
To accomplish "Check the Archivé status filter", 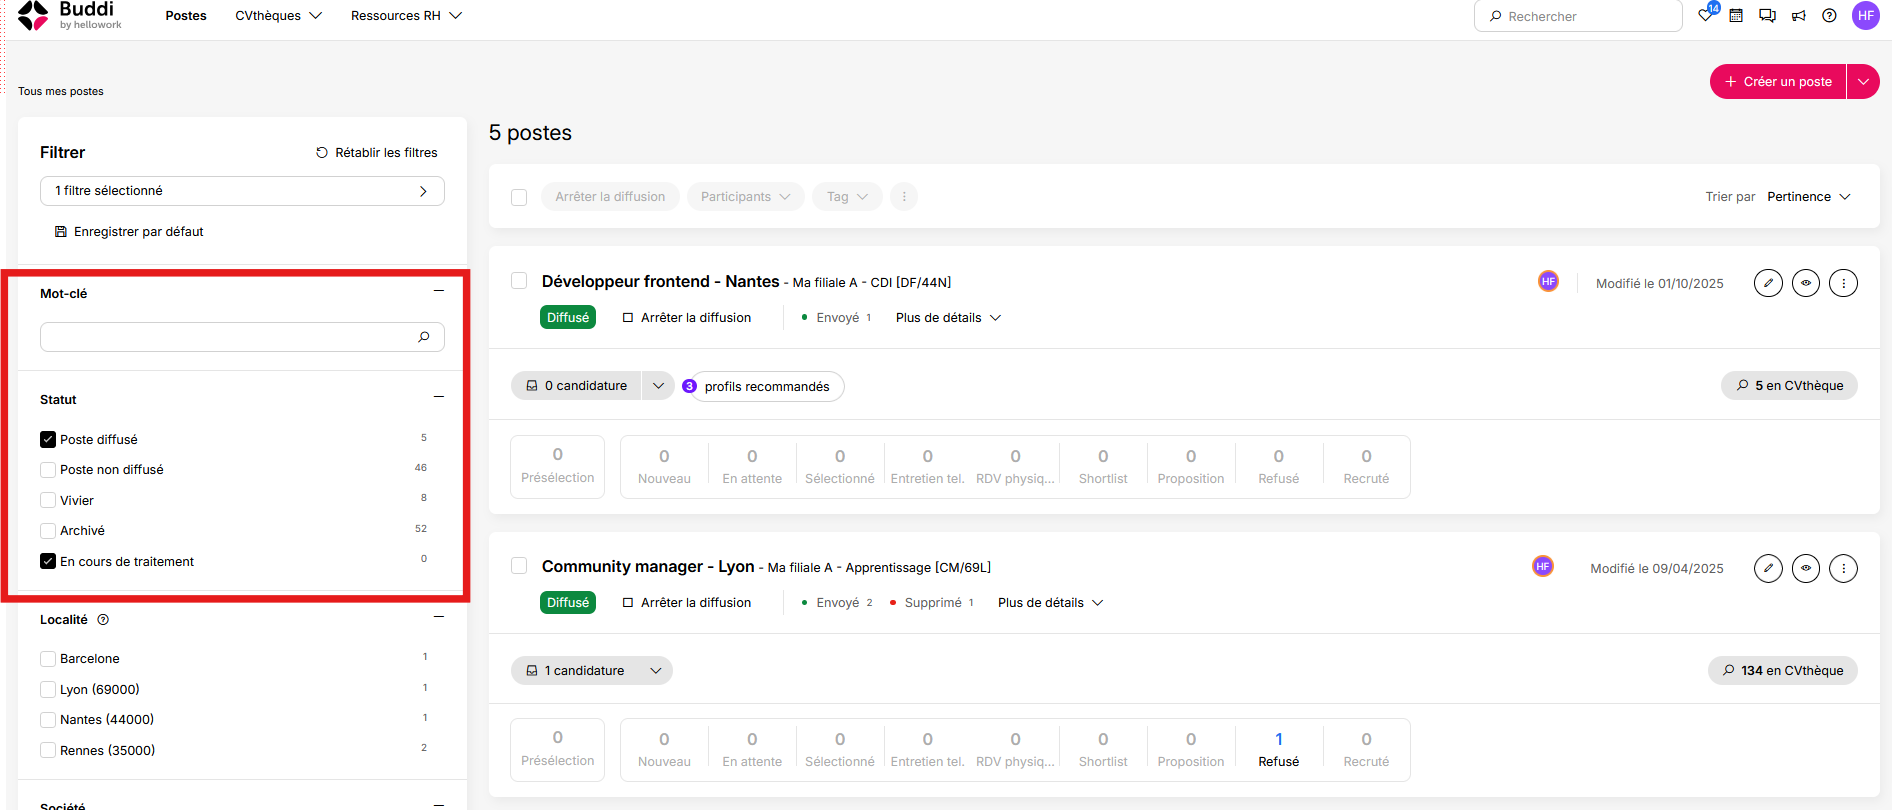I will 48,530.
